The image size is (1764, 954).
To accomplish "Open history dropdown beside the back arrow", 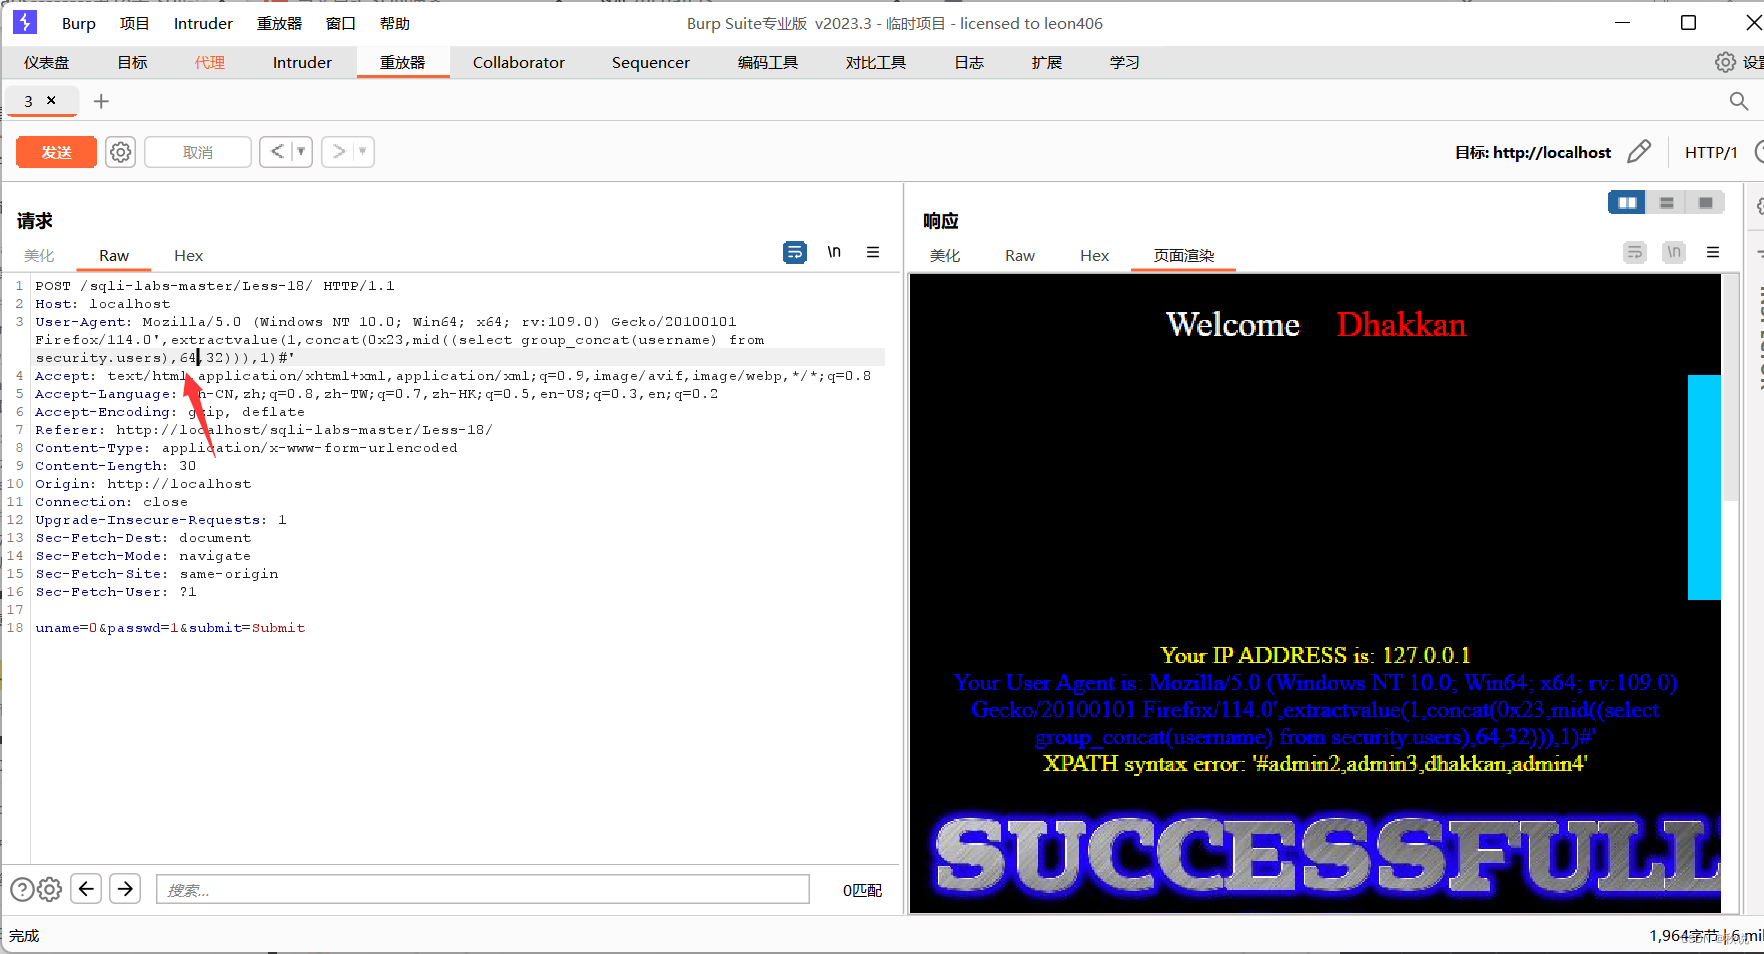I will [301, 152].
